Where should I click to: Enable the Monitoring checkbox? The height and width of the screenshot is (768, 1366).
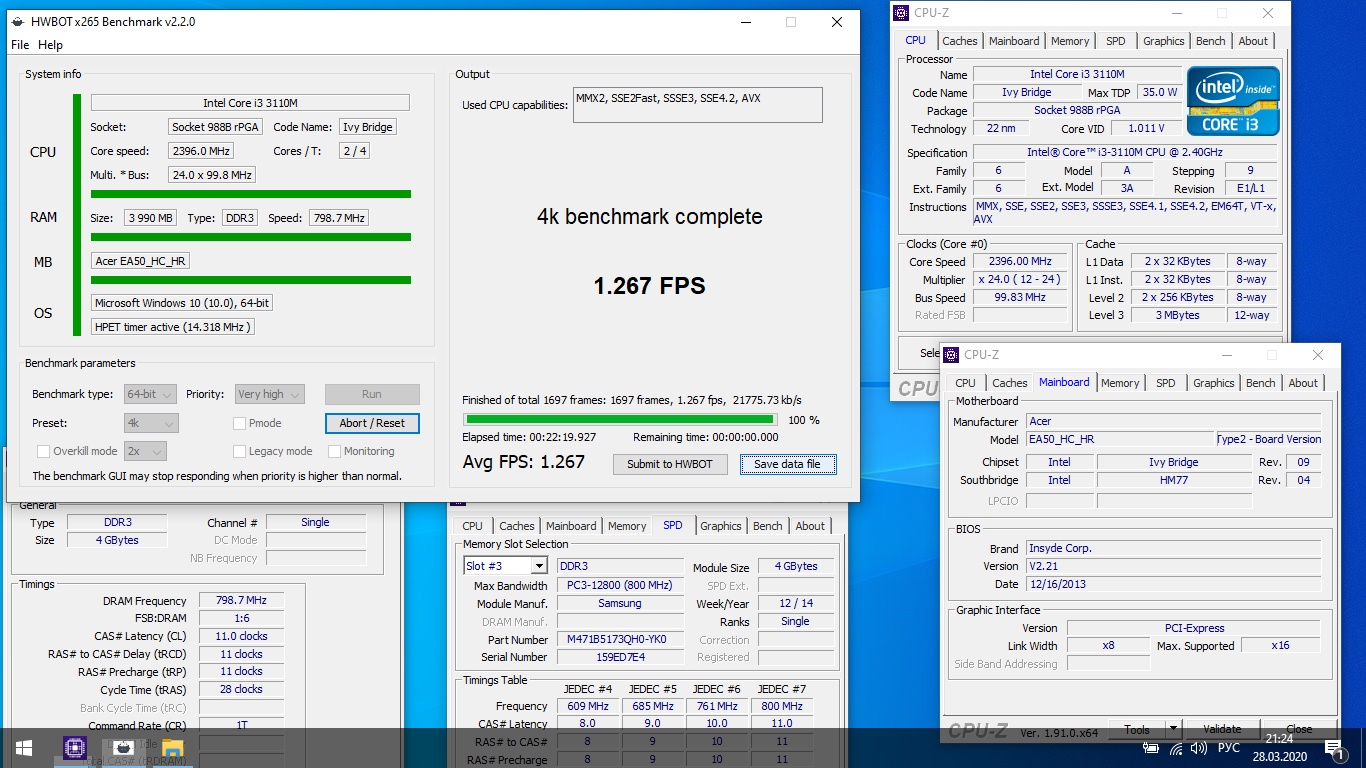tap(334, 451)
